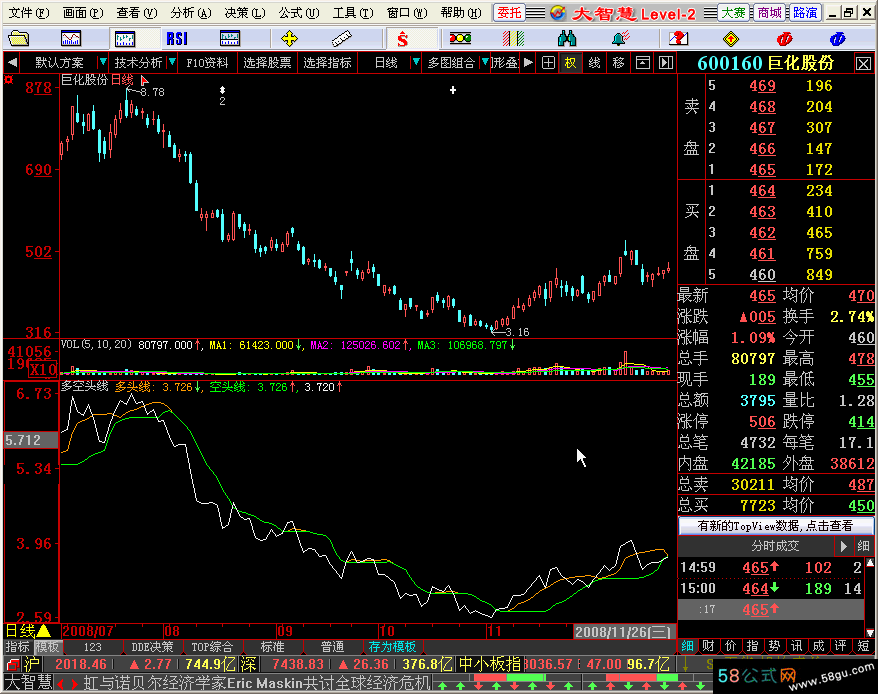Expand the 默认方案 dropdown arrow
Viewport: 878px width, 694px height.
click(102, 62)
